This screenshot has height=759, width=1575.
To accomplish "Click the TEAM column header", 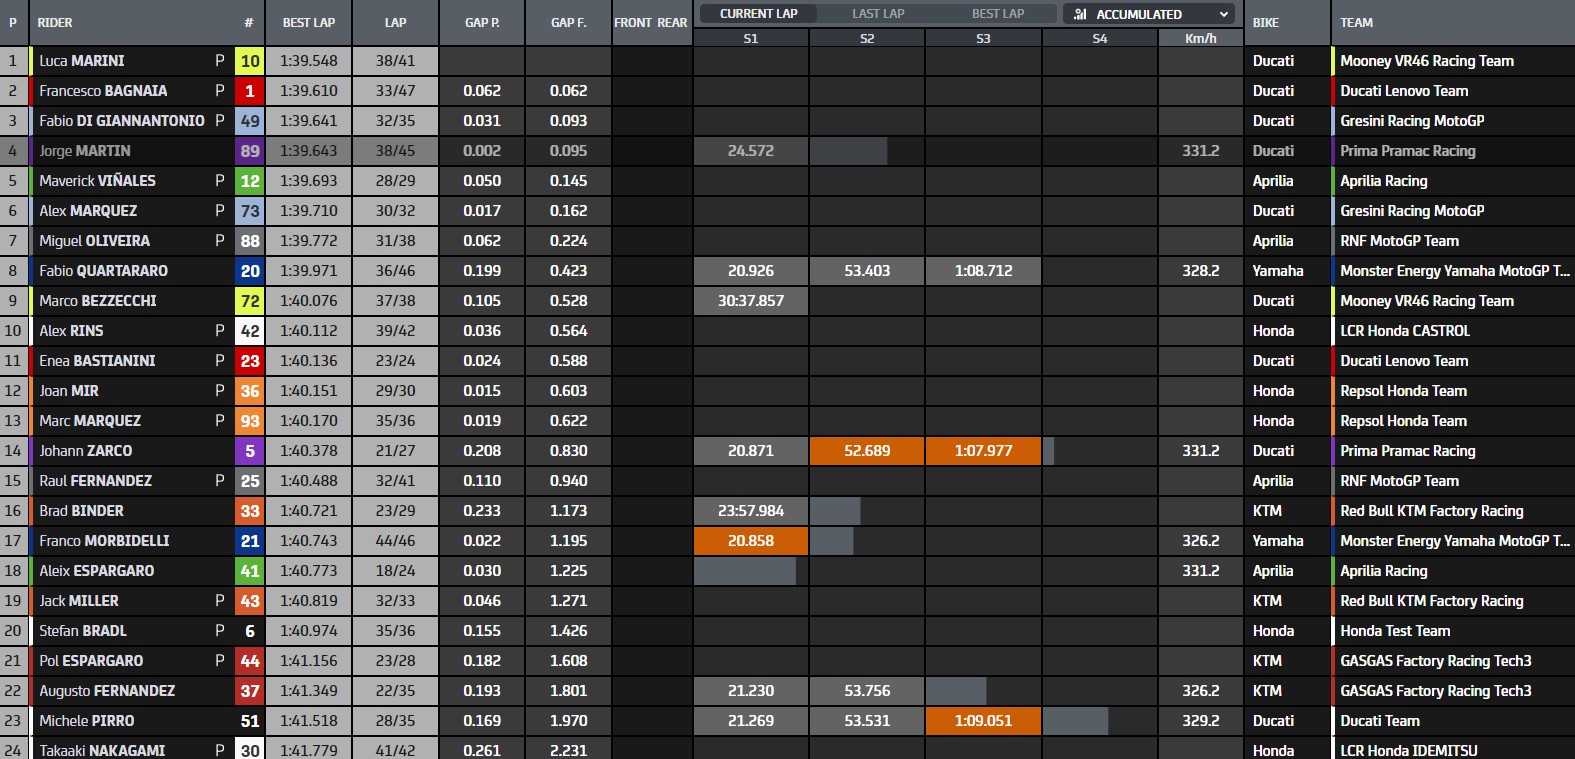I will tap(1356, 22).
